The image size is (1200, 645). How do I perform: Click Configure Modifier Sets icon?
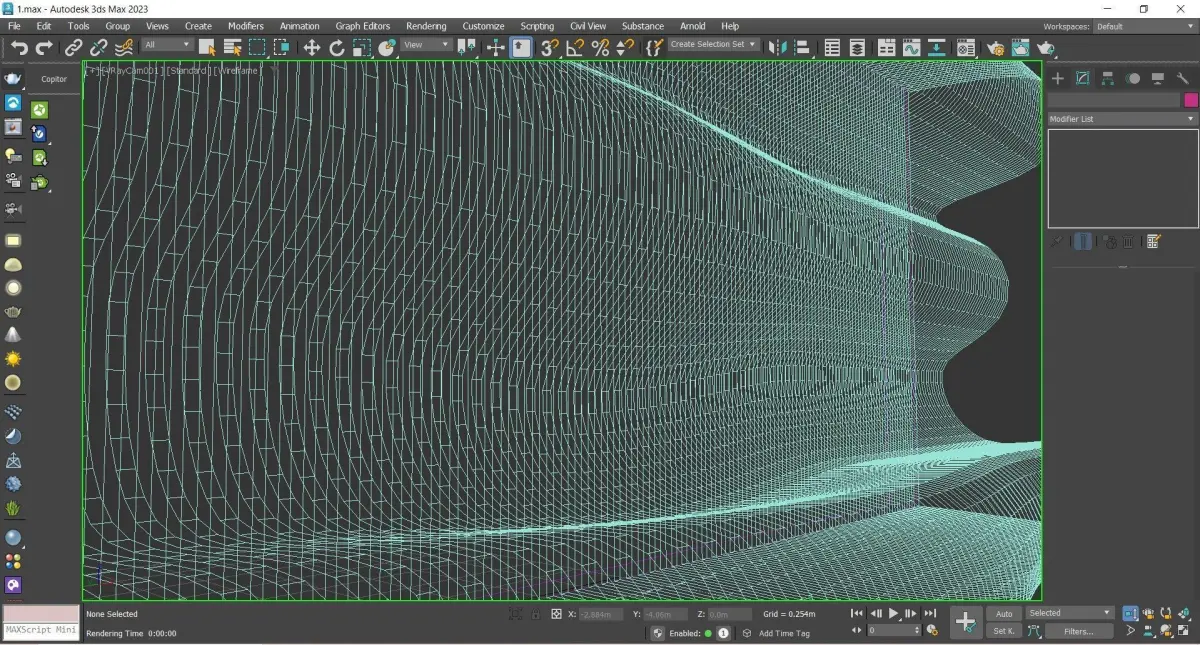point(1153,242)
